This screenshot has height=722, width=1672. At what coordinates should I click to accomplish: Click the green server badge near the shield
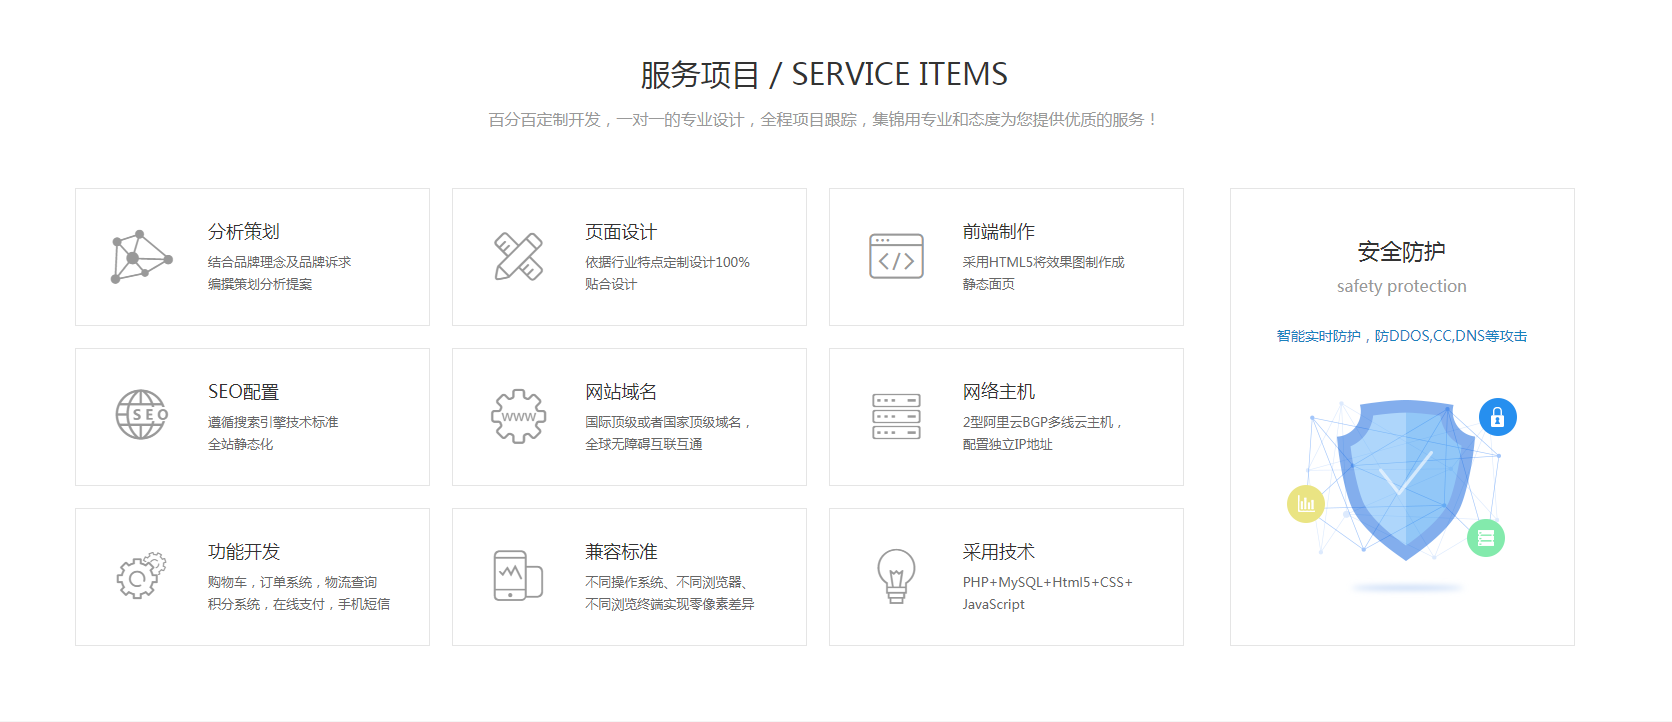1486,538
